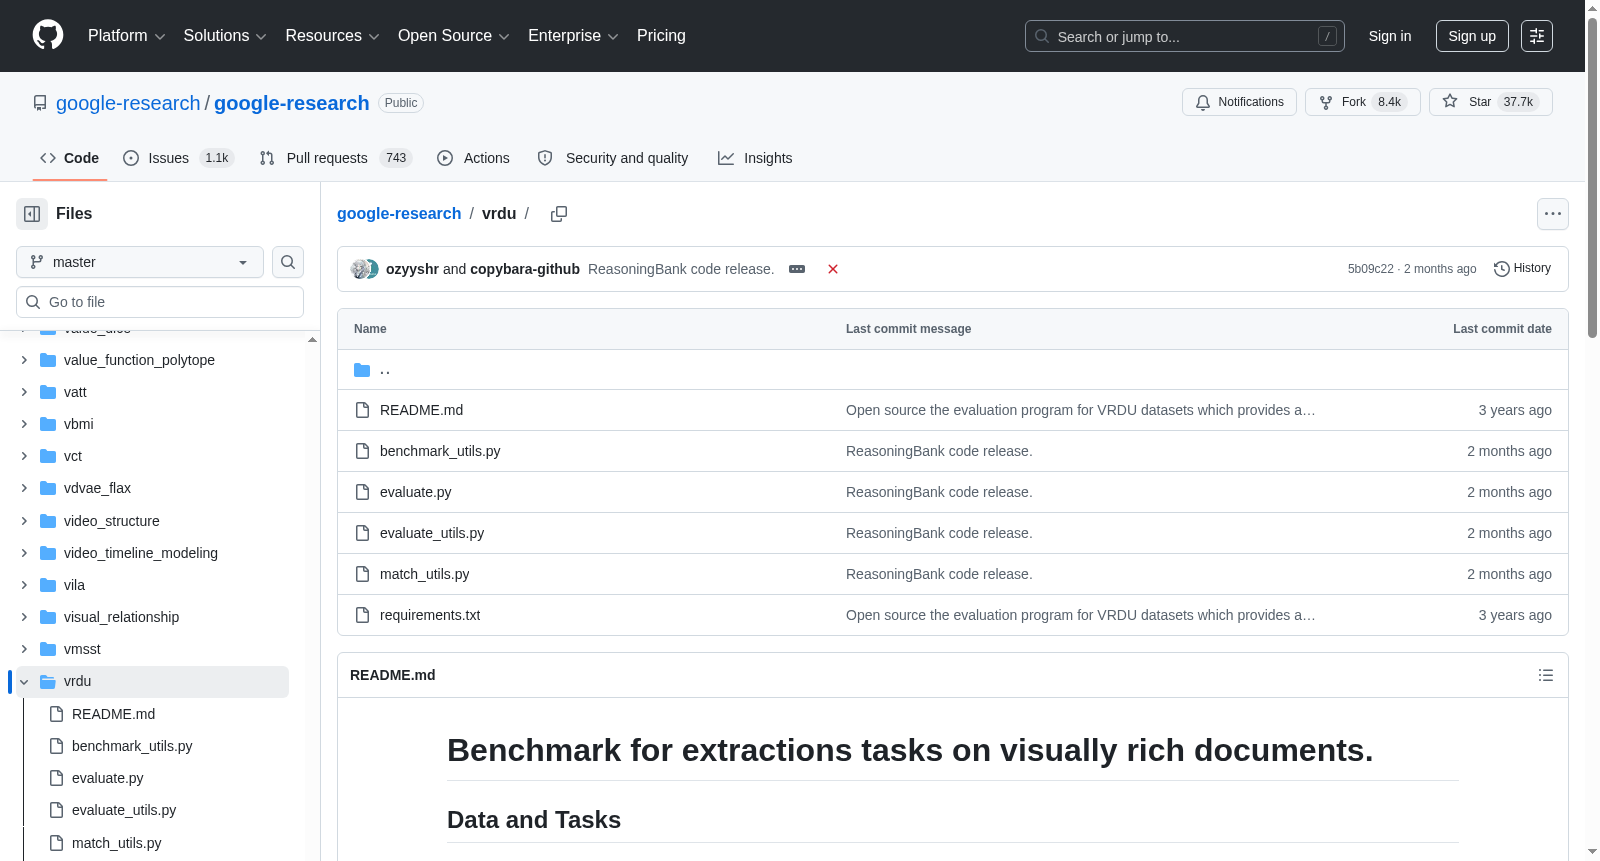This screenshot has height=861, width=1600.
Task: Click the vatt folder icon in tree
Action: tap(48, 392)
